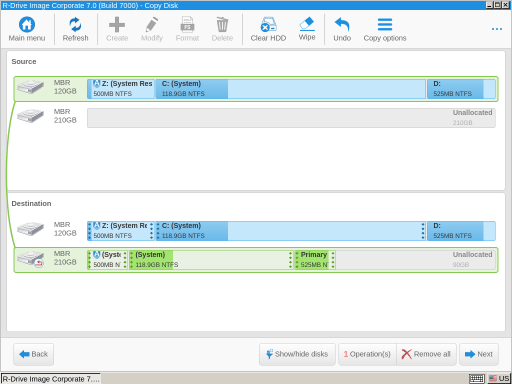Open the Main menu home icon
The image size is (512, 384).
click(x=27, y=29)
